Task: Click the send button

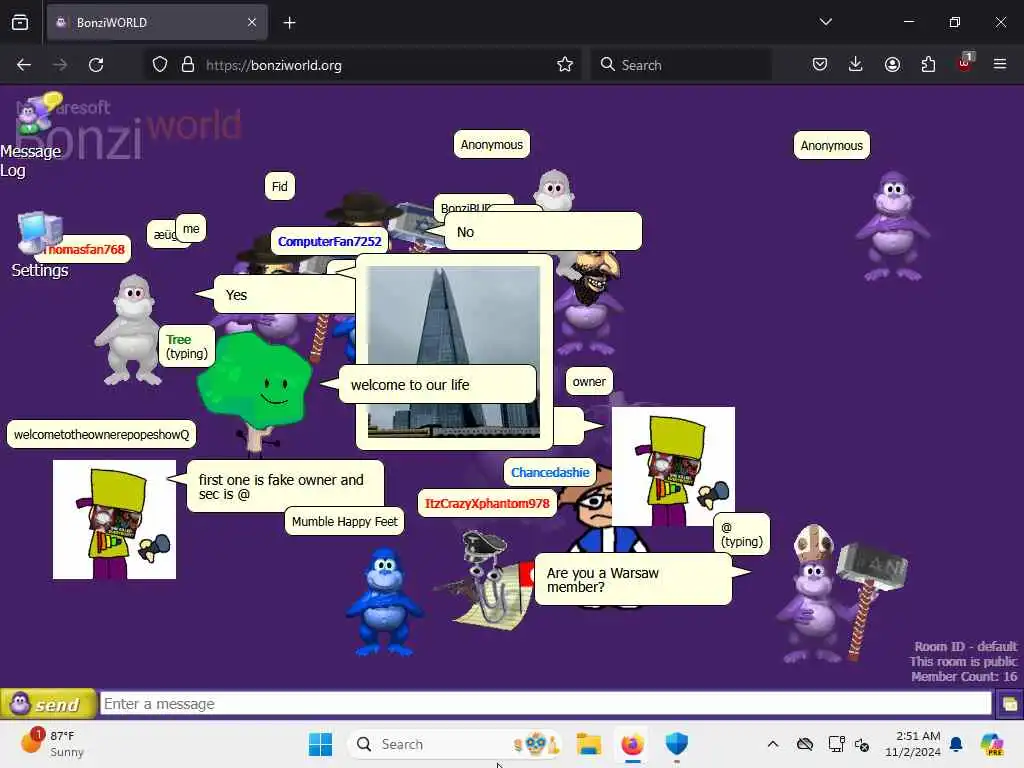Action: coord(49,704)
